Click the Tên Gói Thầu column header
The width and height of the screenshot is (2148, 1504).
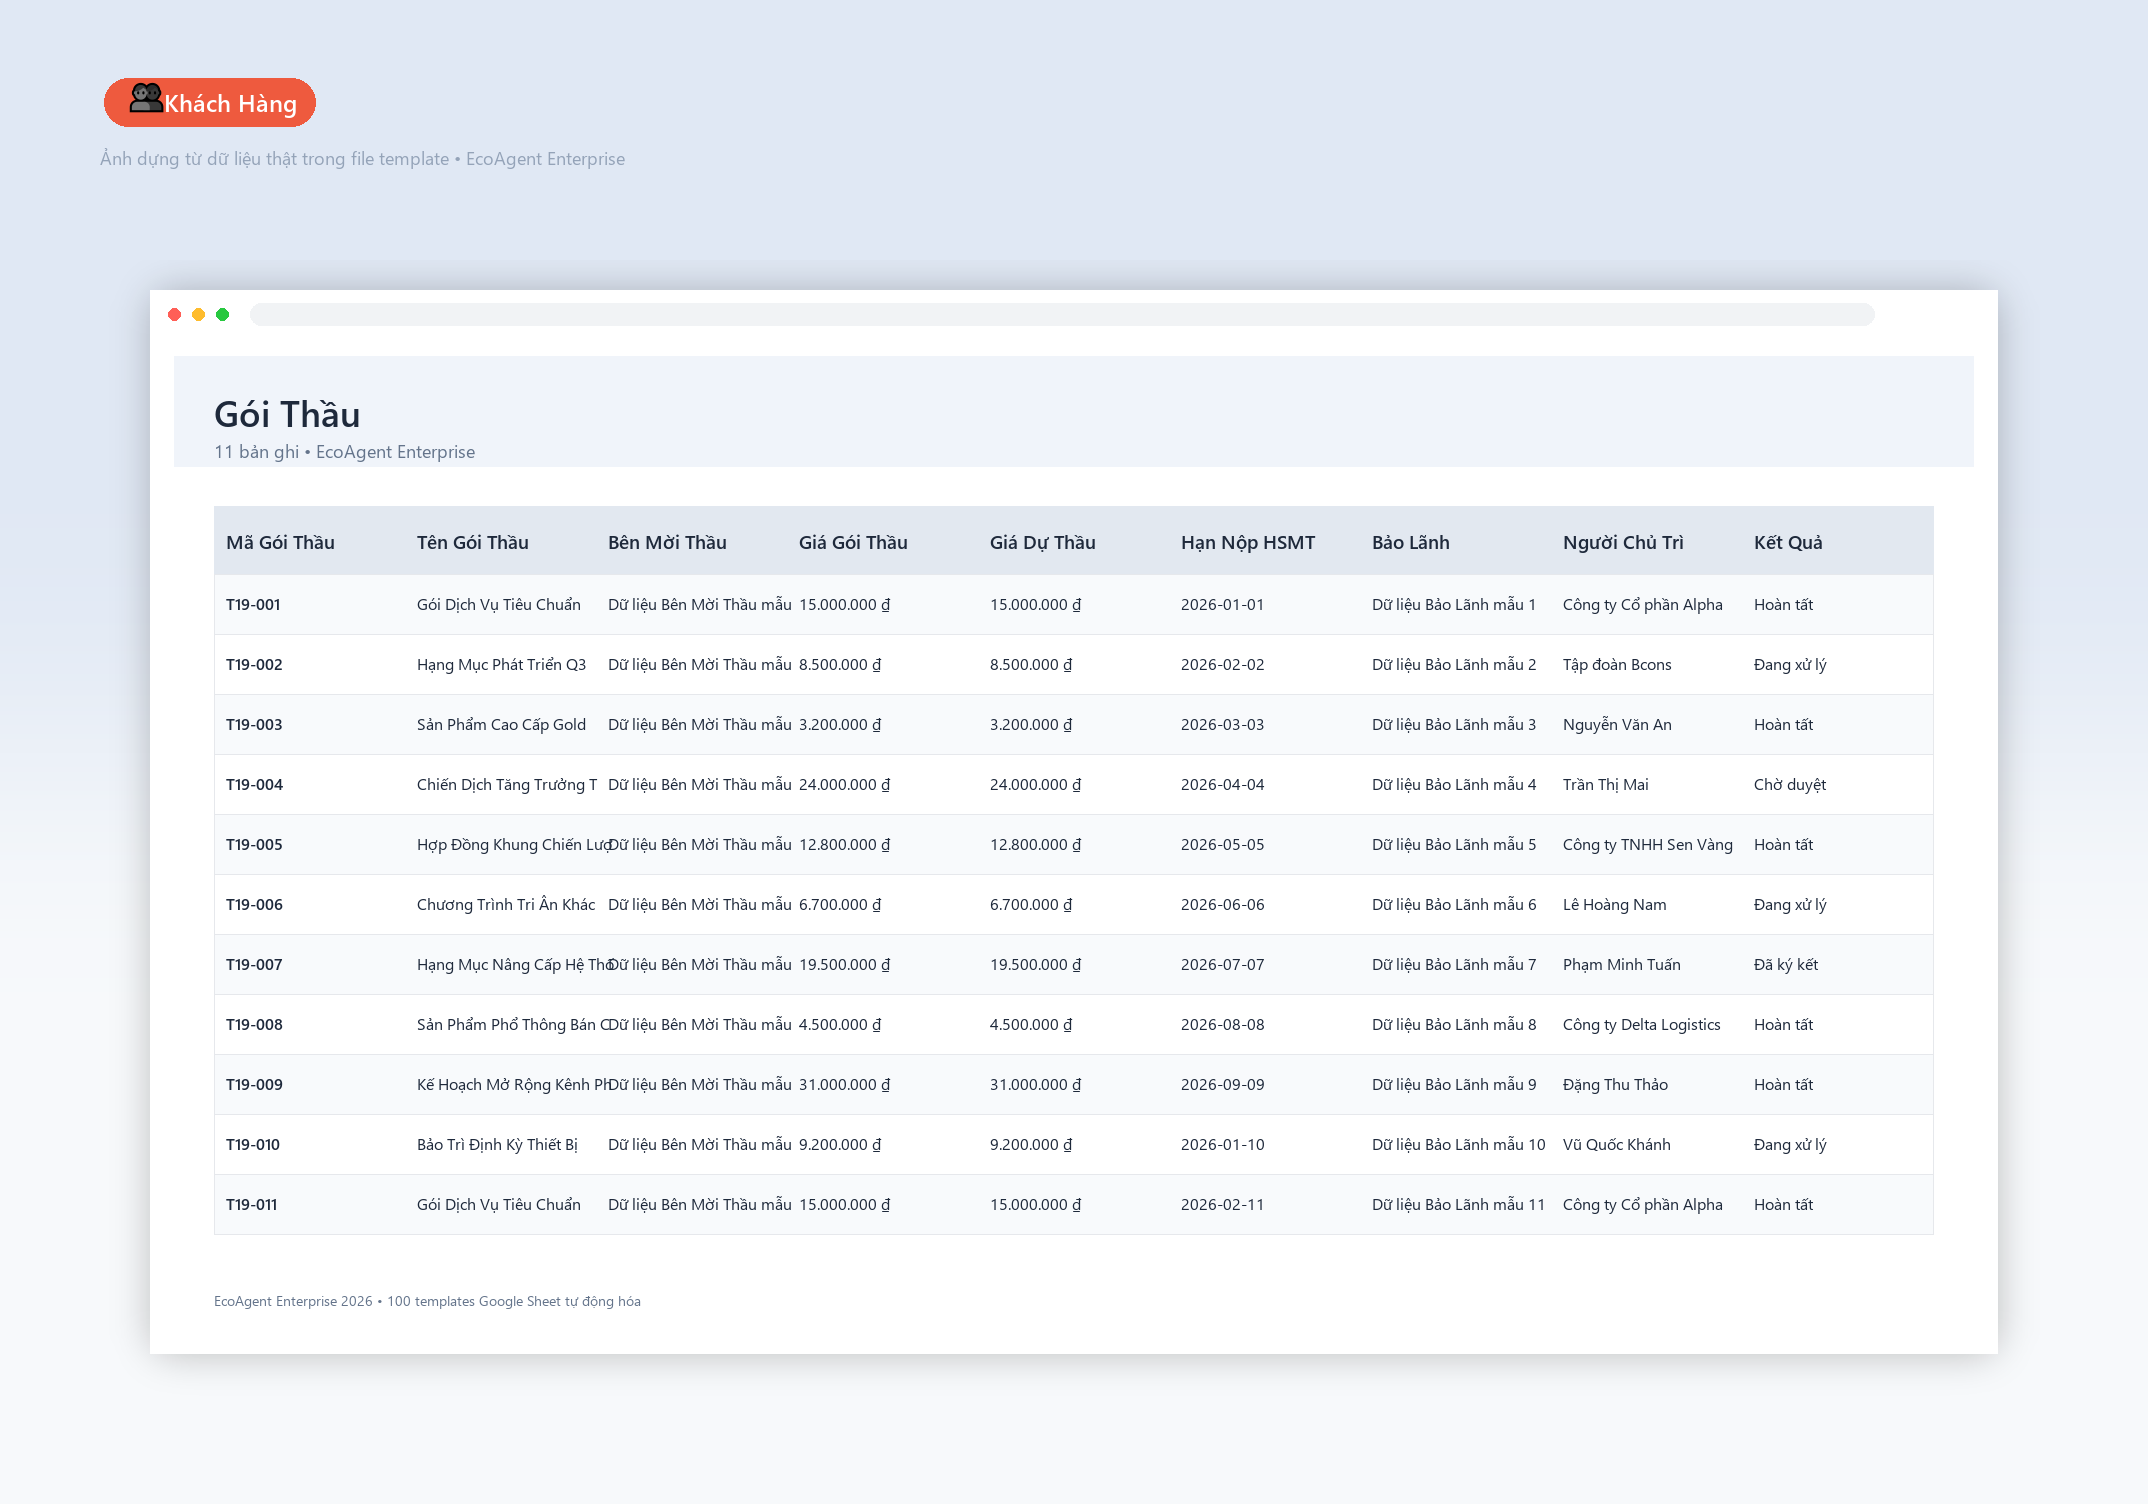pyautogui.click(x=473, y=542)
